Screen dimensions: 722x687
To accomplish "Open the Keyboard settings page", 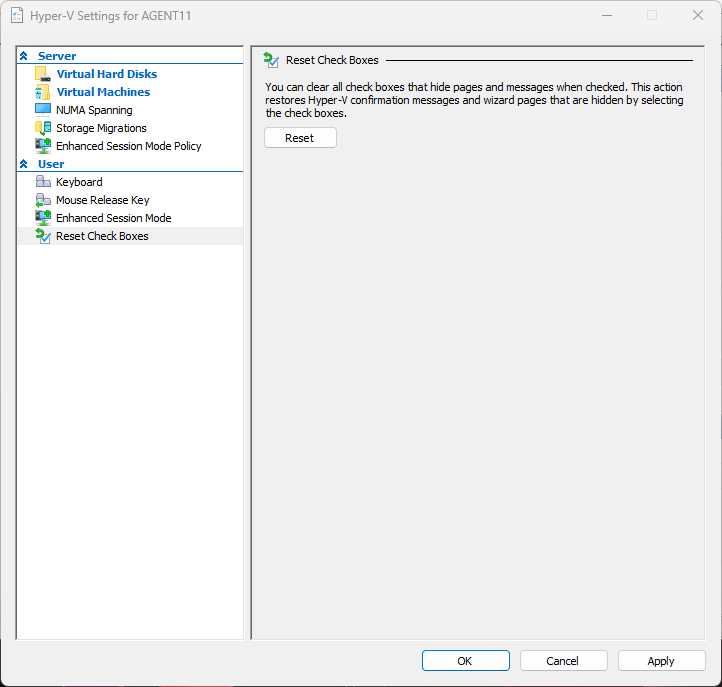I will pyautogui.click(x=79, y=182).
